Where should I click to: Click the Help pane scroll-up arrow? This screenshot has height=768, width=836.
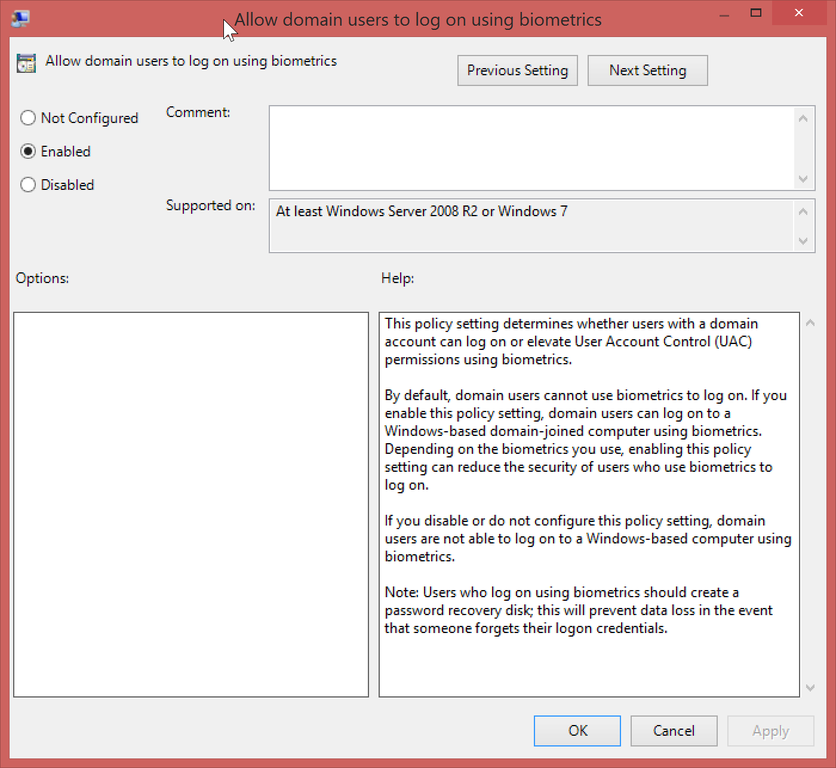(809, 322)
